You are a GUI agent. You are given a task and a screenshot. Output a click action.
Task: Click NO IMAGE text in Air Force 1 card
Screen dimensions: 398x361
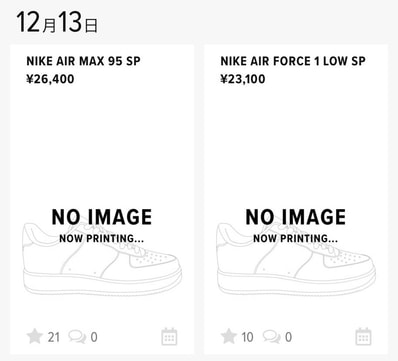pos(296,217)
